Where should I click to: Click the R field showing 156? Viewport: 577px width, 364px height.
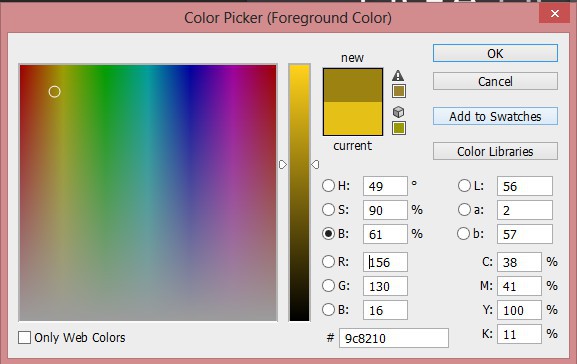coord(385,262)
